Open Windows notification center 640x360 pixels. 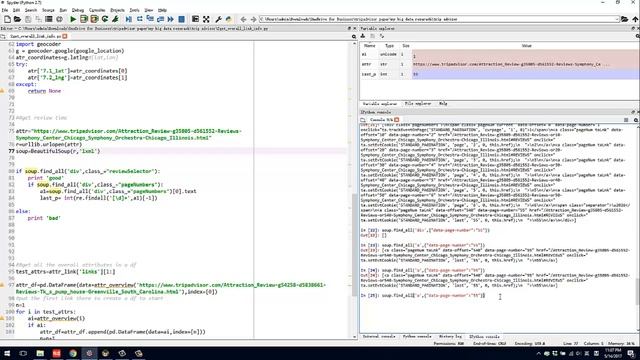coord(631,353)
